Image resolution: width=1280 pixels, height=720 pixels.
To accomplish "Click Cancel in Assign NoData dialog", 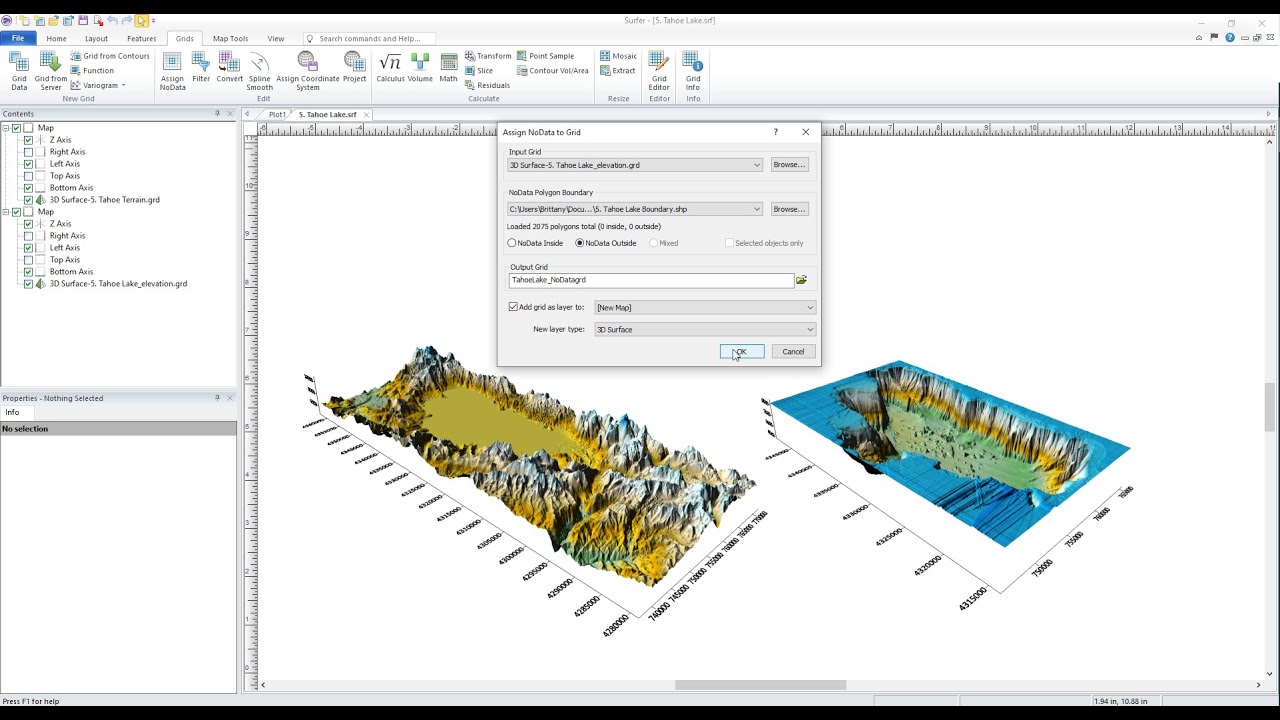I will coord(793,351).
